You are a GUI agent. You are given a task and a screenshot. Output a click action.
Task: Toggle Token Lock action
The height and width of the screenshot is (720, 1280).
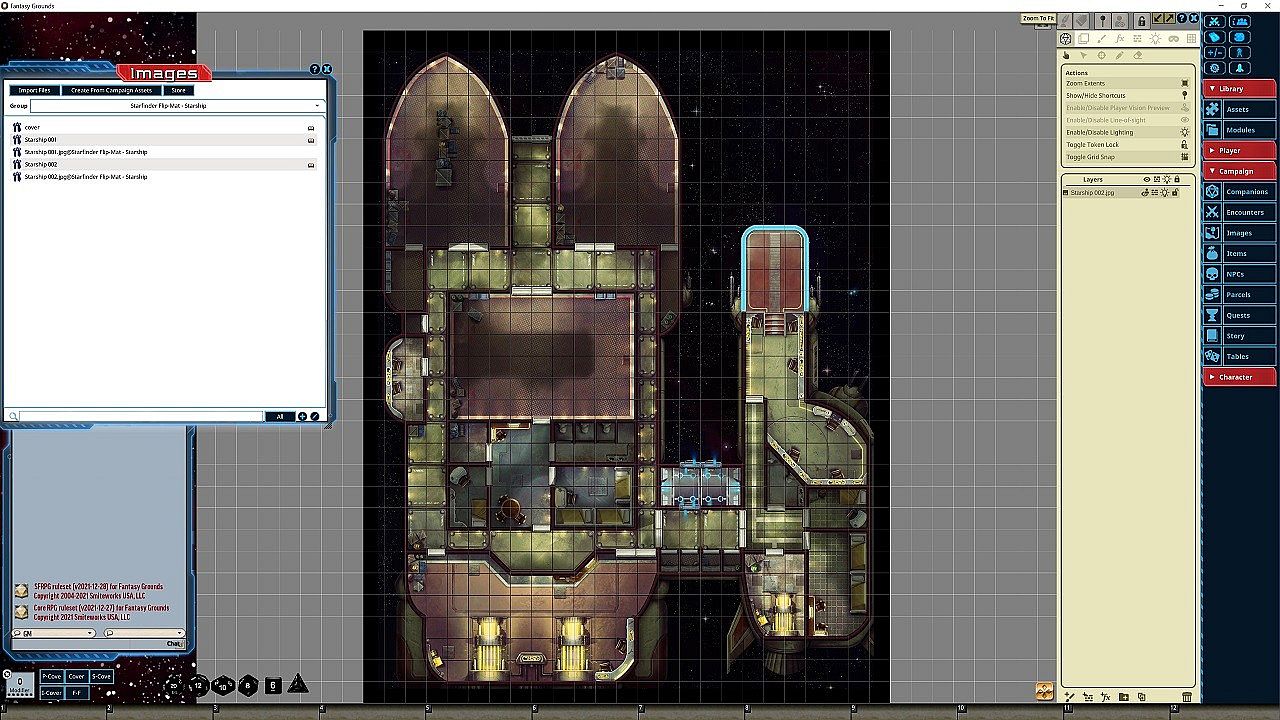pos(1129,145)
